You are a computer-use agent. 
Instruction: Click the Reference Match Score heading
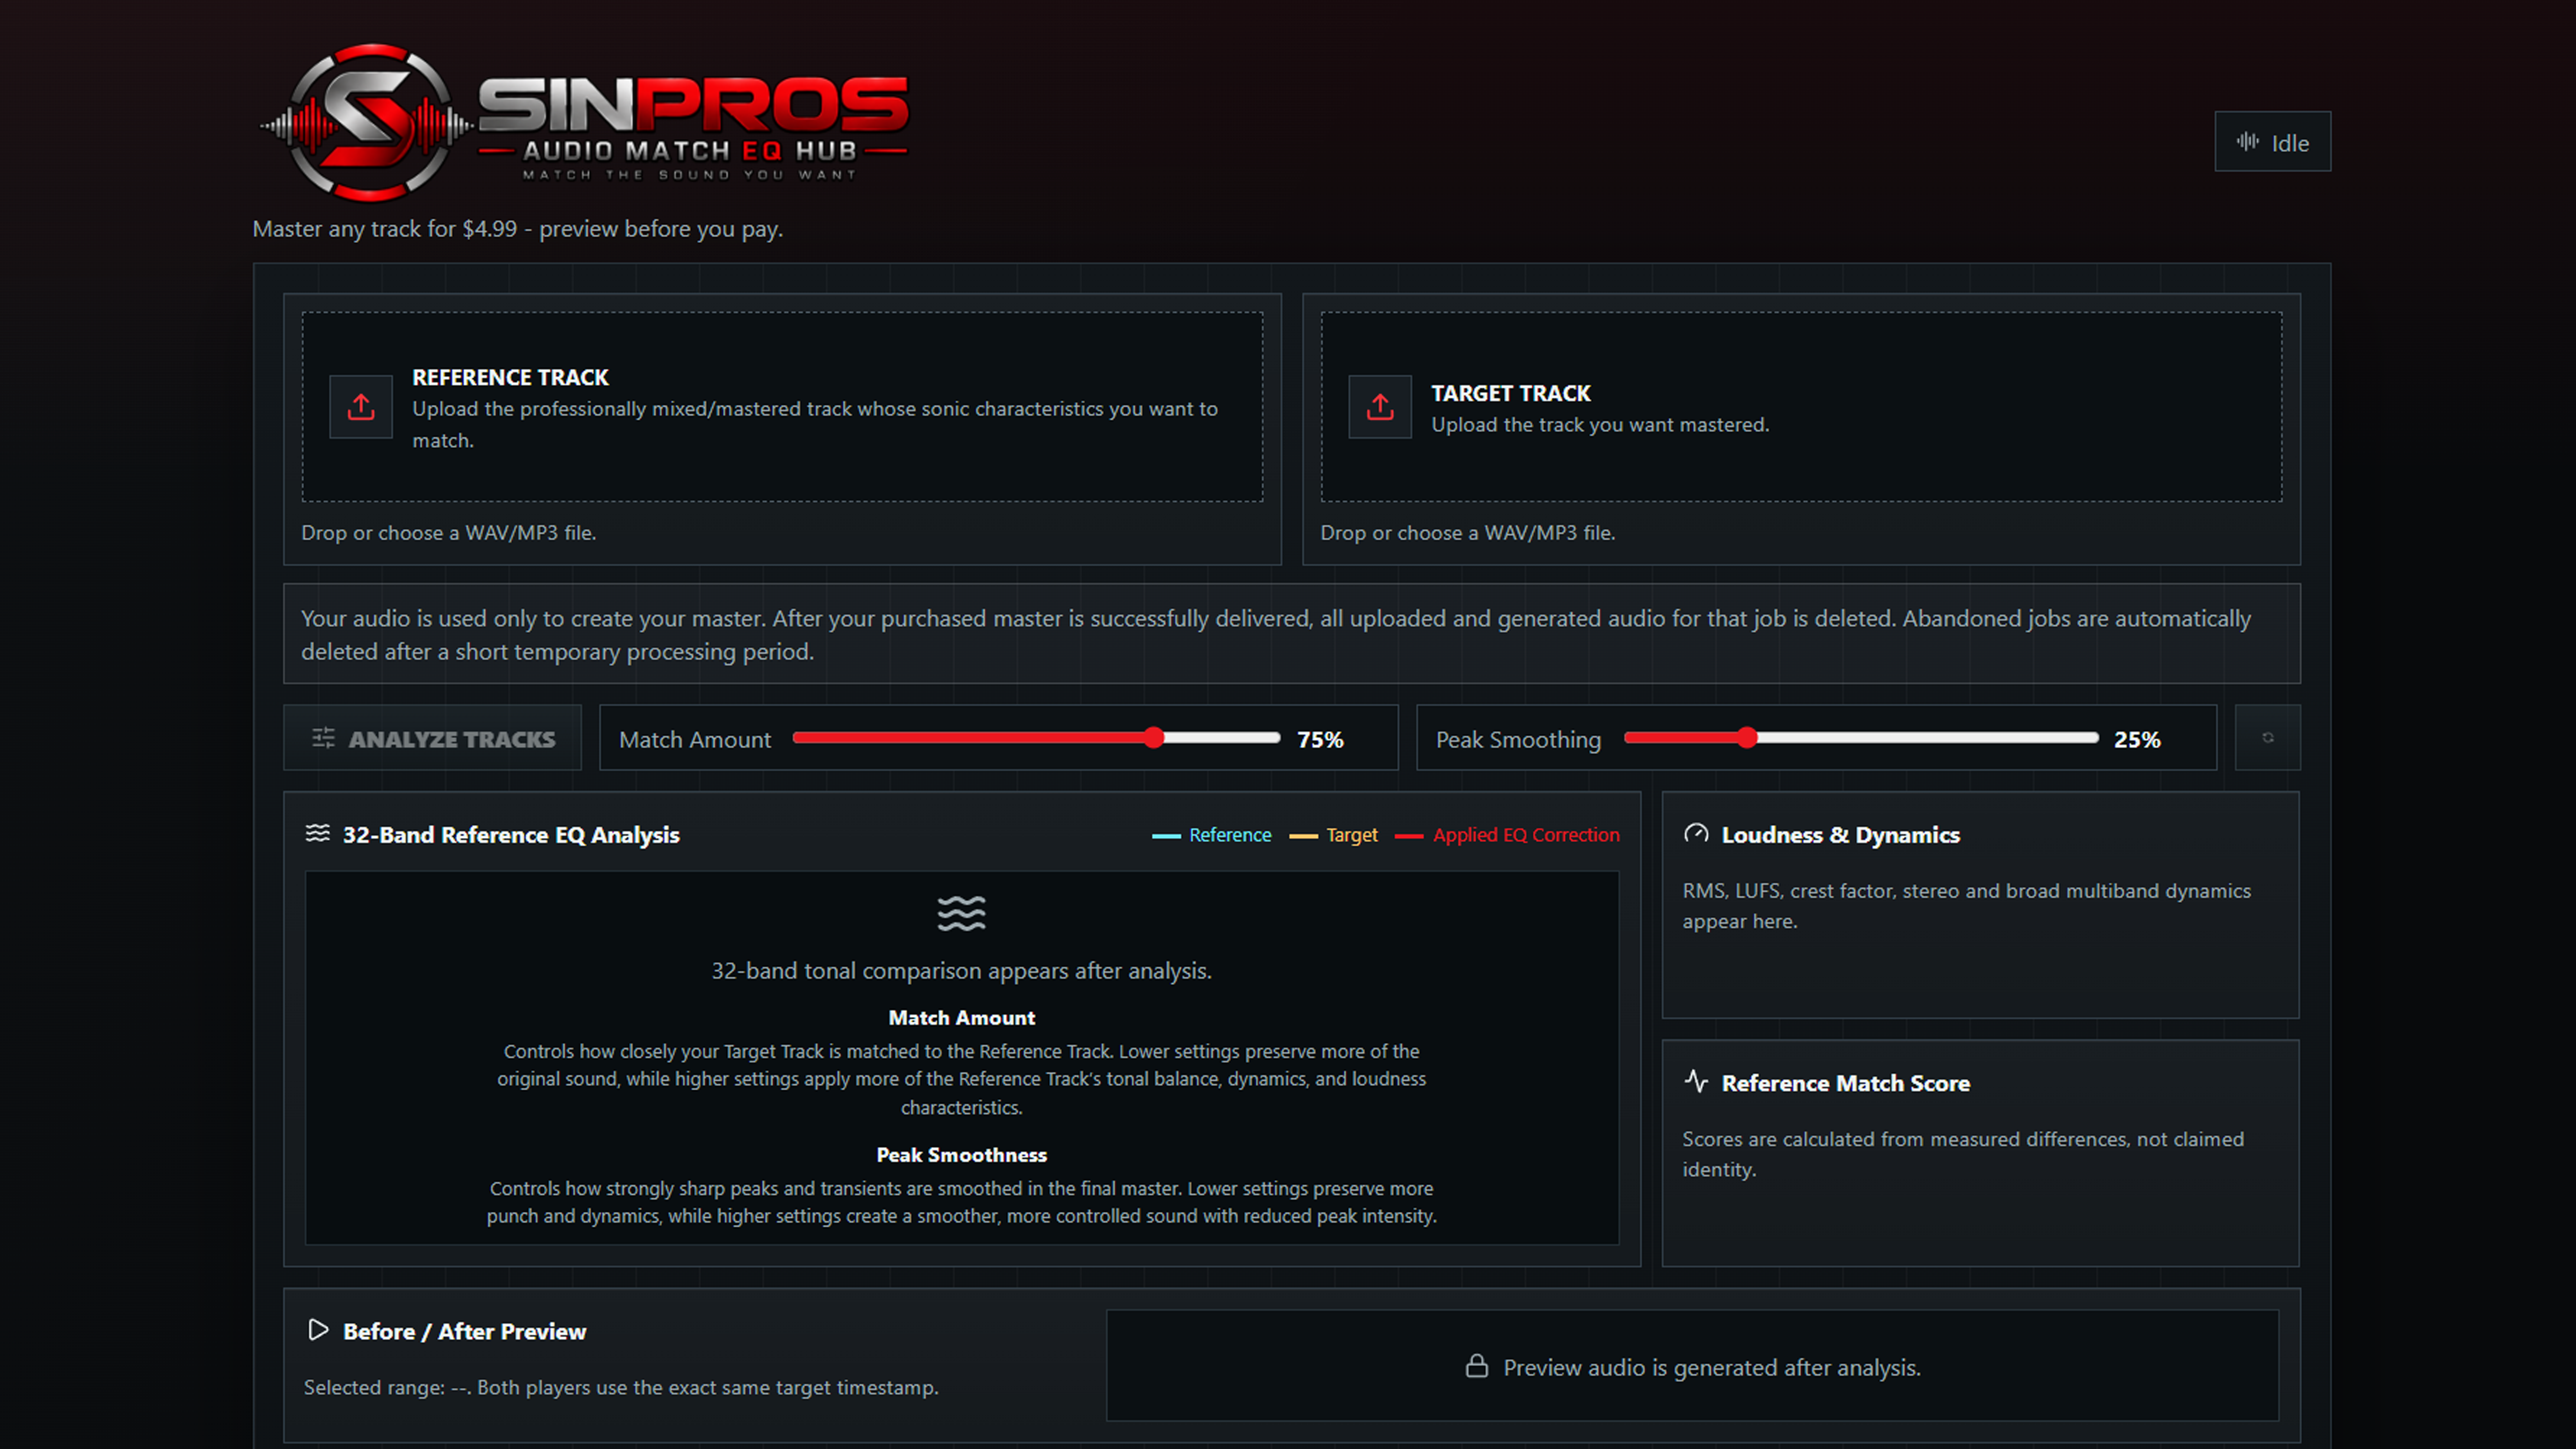[1845, 1083]
